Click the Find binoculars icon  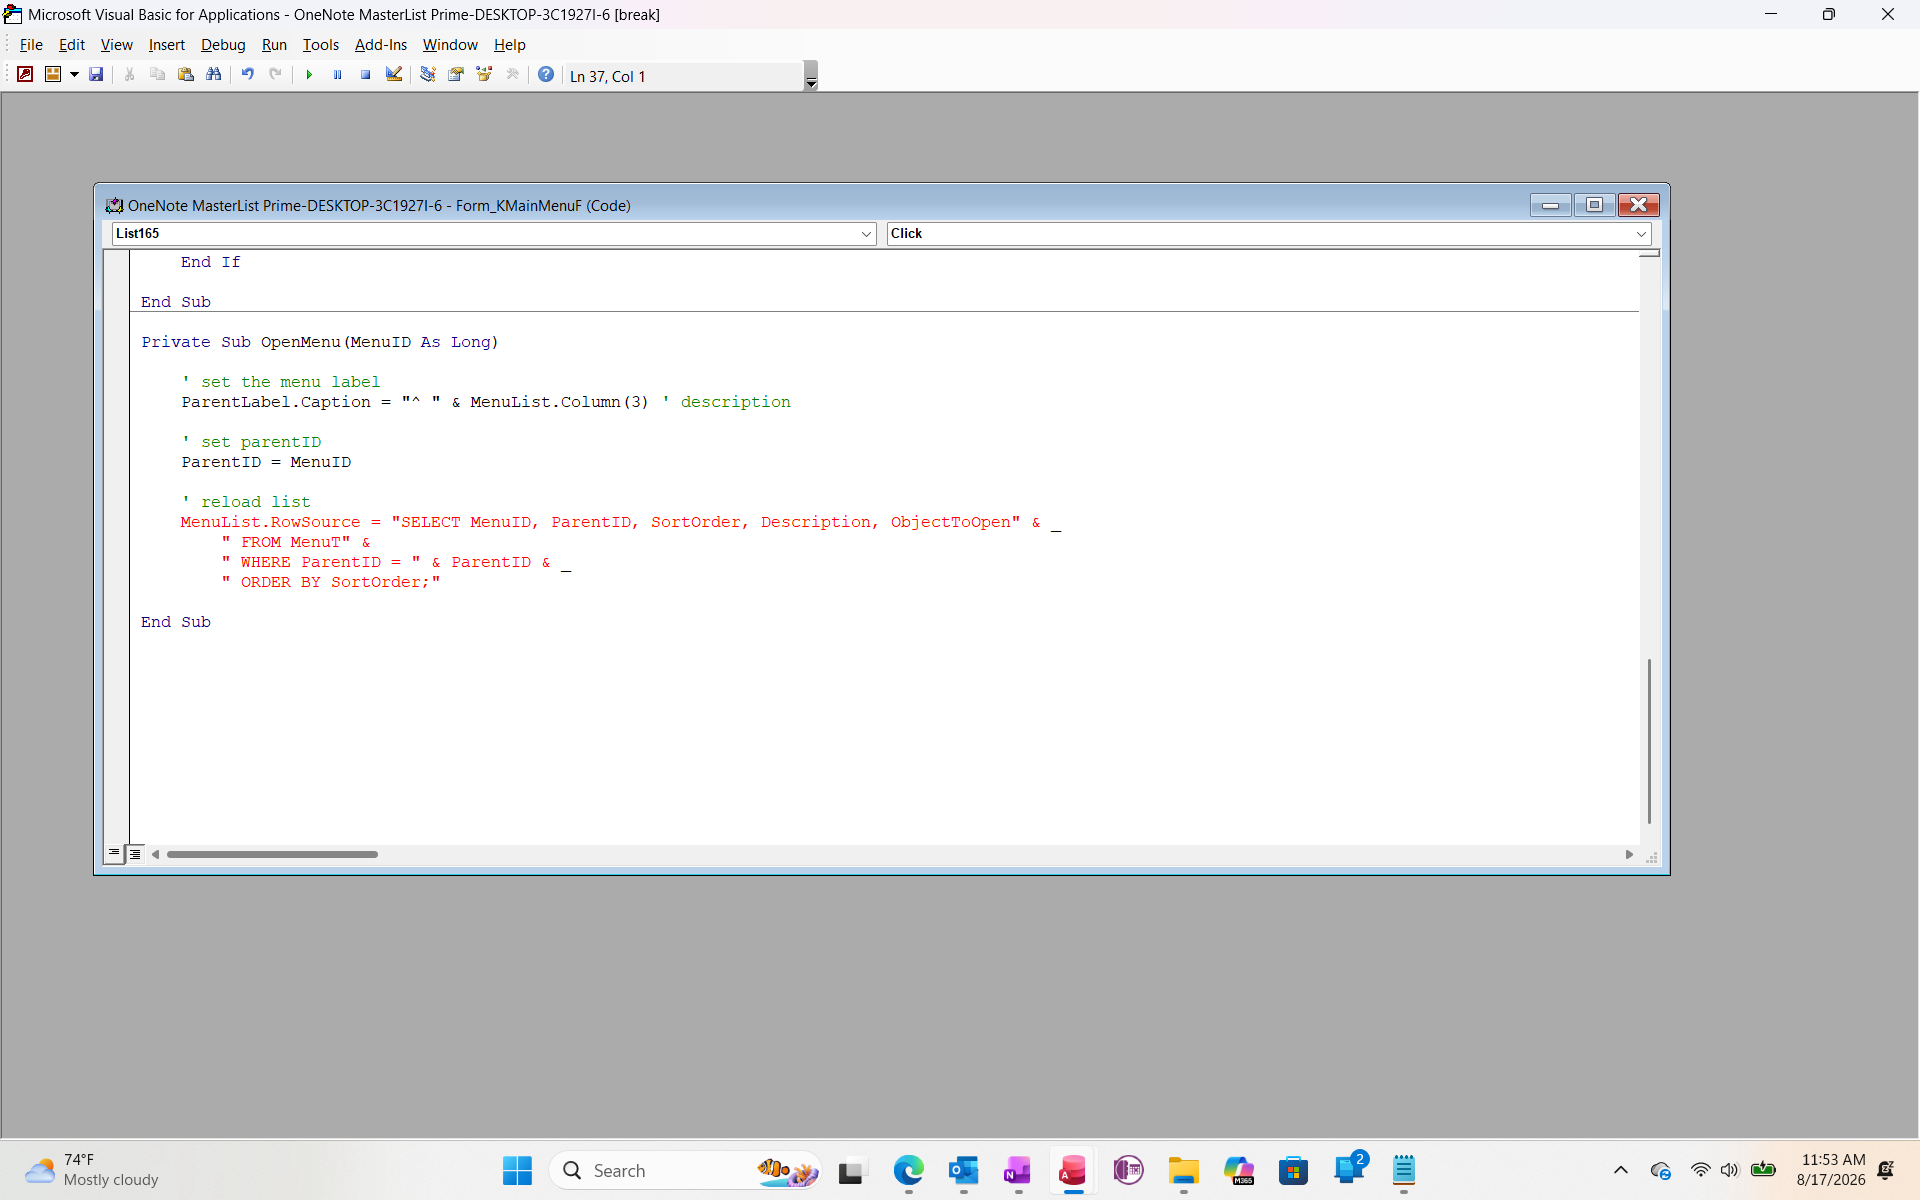pyautogui.click(x=214, y=74)
